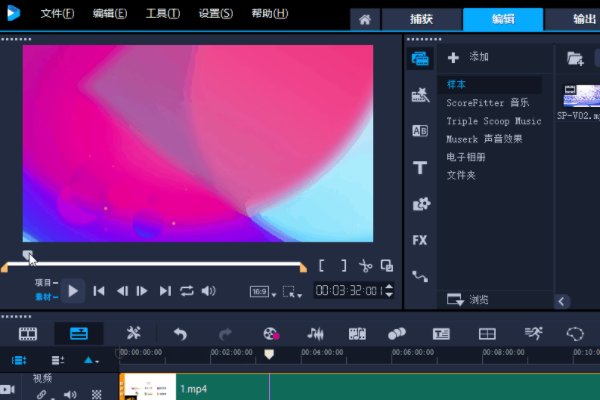Viewport: 600px width, 400px height.
Task: Open the Sound Mixer
Action: point(316,334)
